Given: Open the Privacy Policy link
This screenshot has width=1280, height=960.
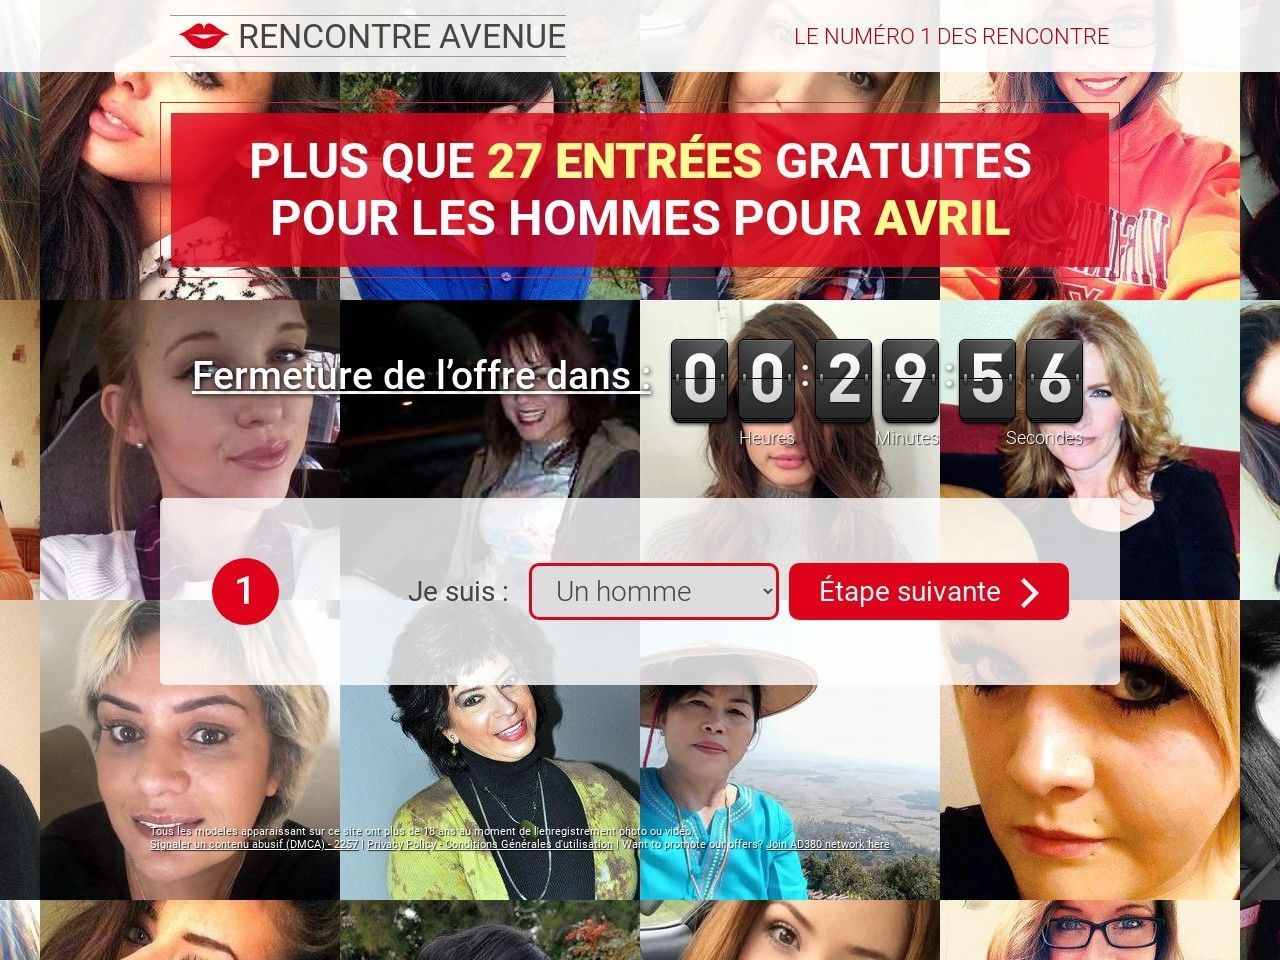Looking at the screenshot, I should (401, 845).
